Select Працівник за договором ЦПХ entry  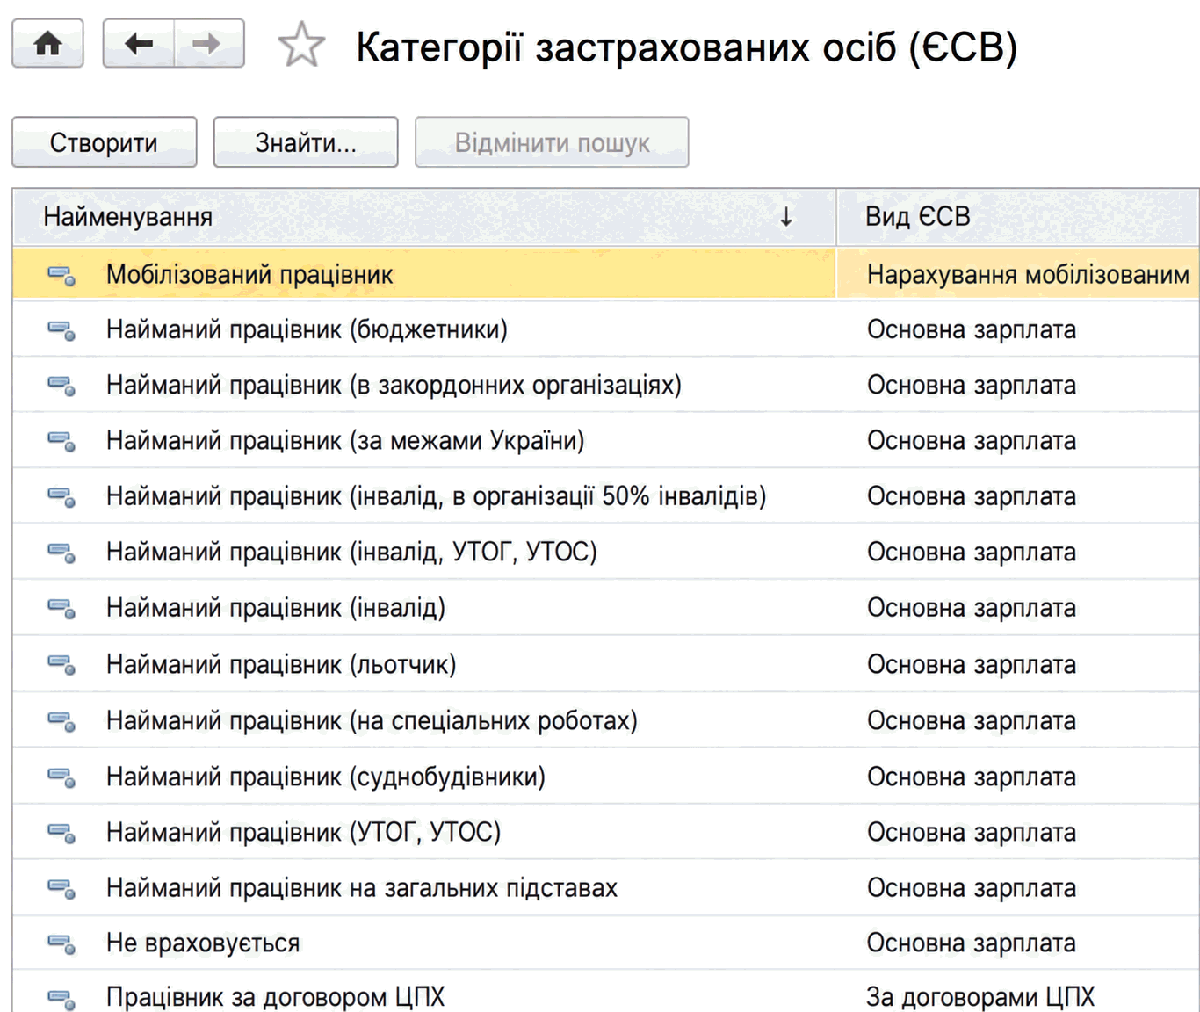(275, 998)
